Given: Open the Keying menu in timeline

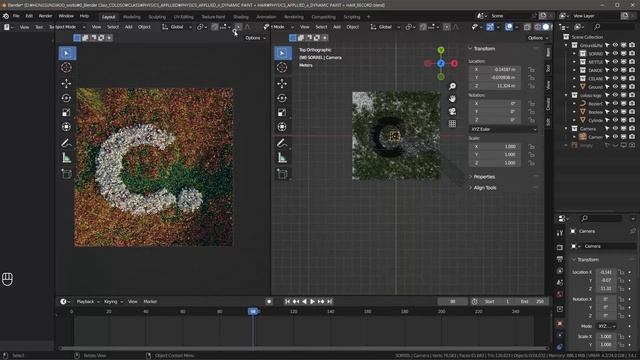Looking at the screenshot, I should pyautogui.click(x=113, y=302).
